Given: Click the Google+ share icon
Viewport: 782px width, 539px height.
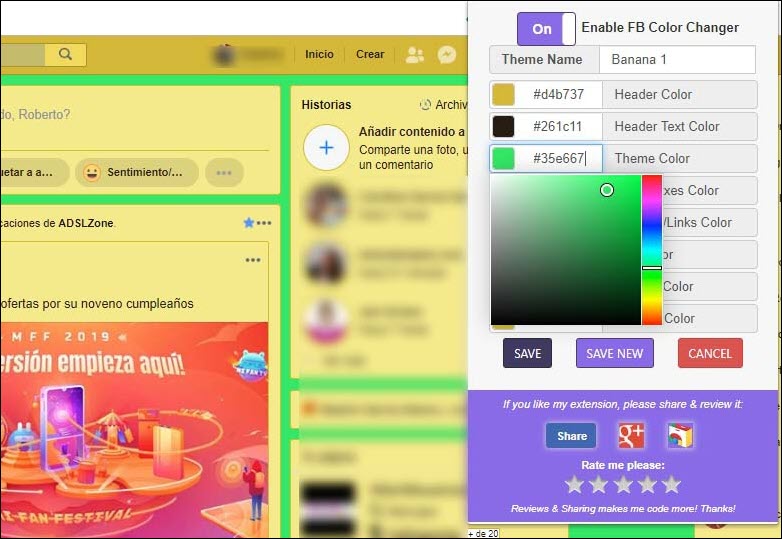Looking at the screenshot, I should (631, 436).
